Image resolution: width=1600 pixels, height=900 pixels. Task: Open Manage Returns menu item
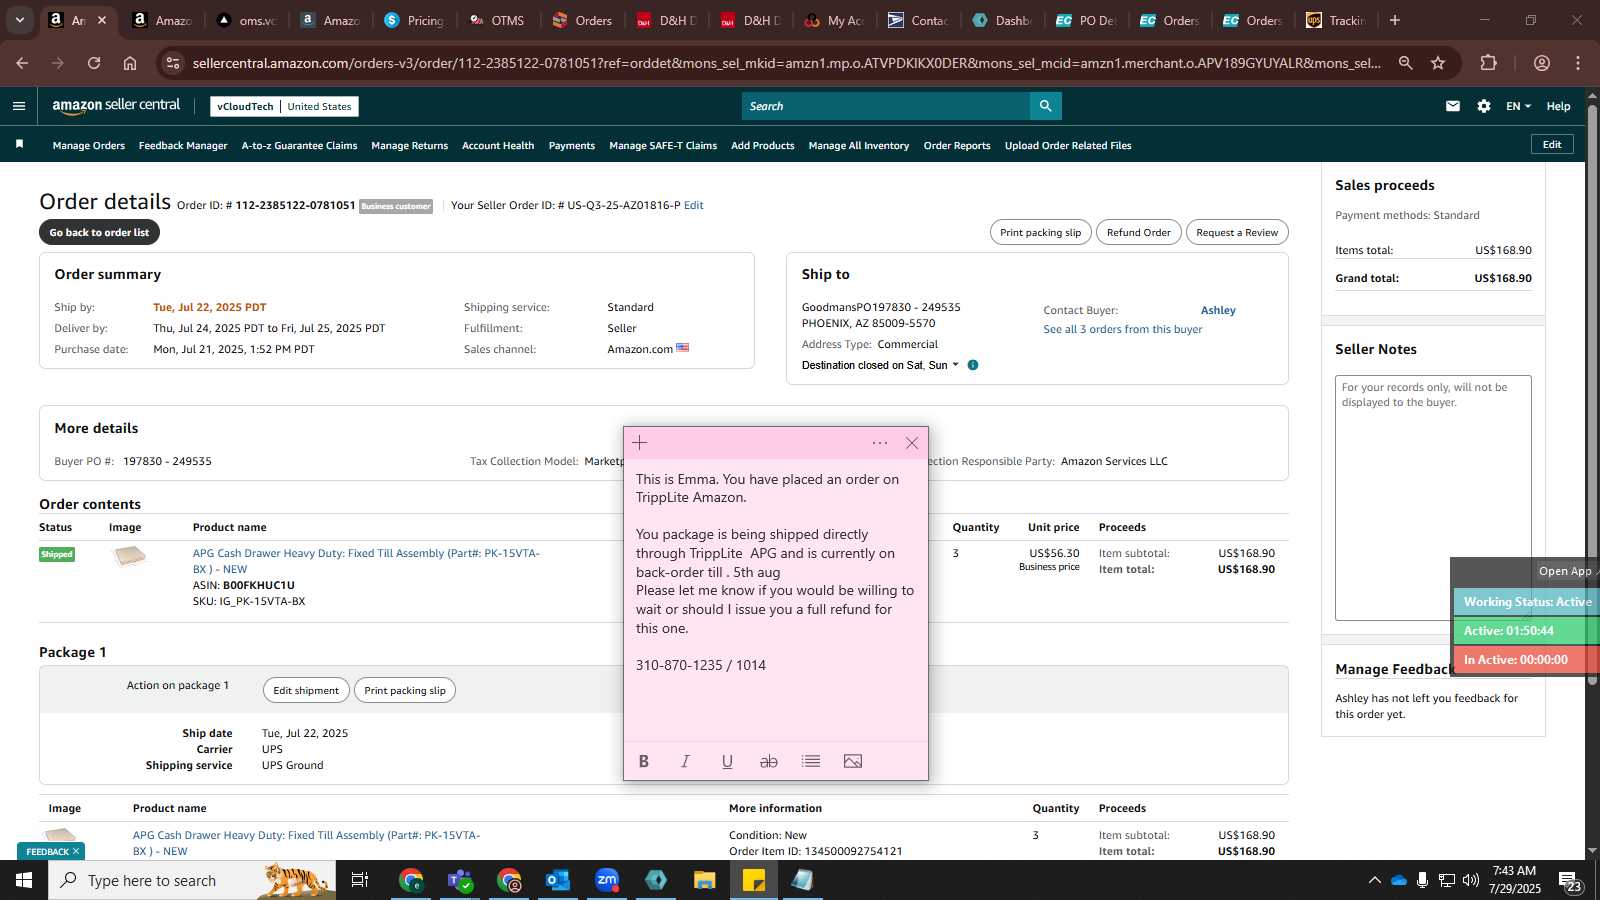pos(409,145)
